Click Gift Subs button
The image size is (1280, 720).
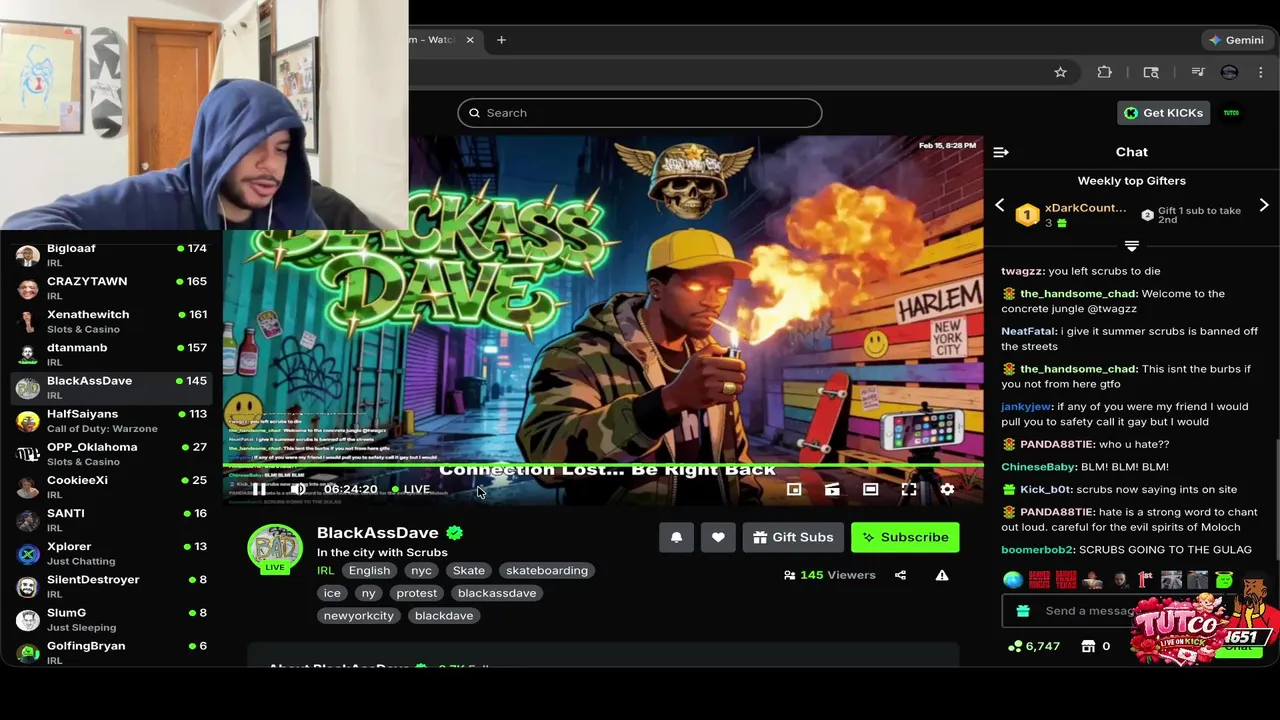tap(793, 537)
